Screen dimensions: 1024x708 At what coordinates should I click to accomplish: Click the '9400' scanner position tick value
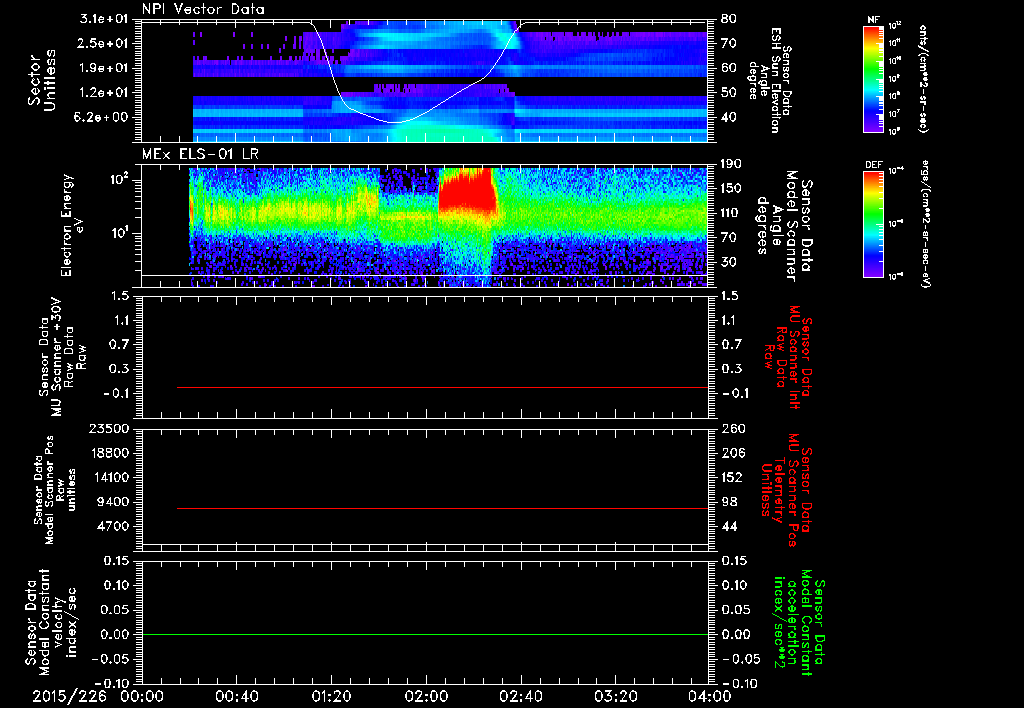coord(114,502)
